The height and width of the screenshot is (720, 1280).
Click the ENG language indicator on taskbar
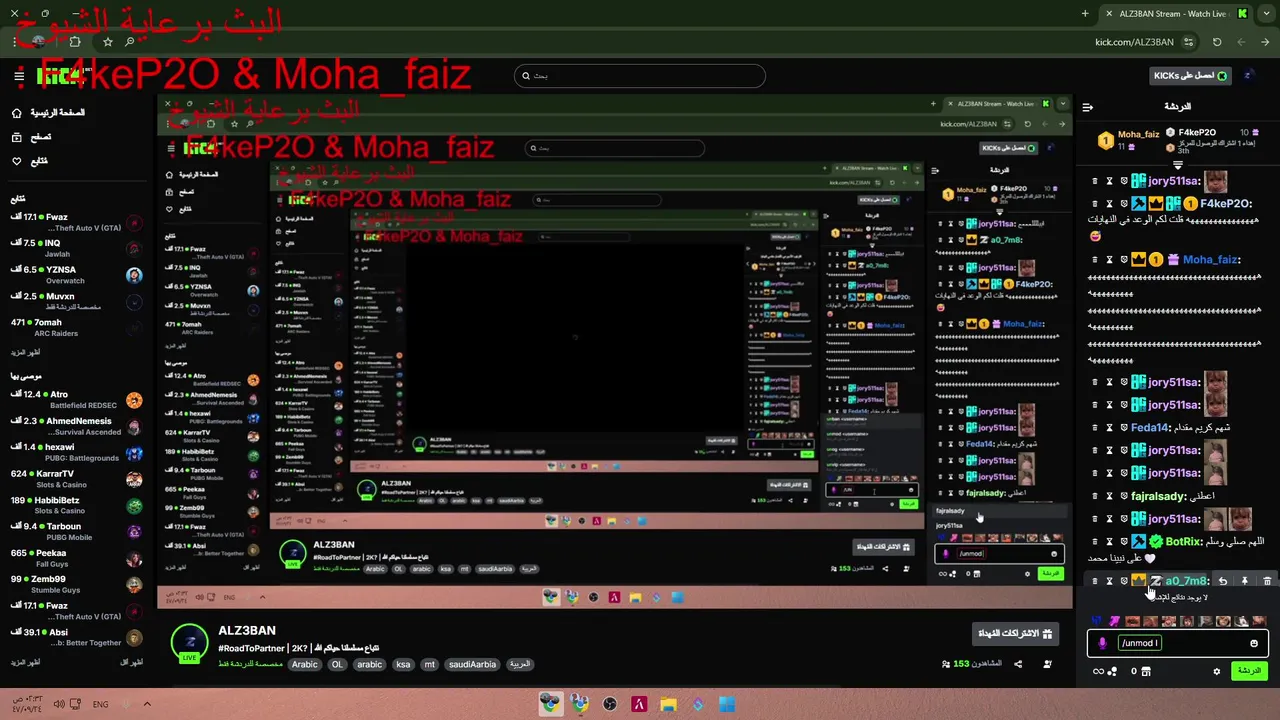pos(101,704)
